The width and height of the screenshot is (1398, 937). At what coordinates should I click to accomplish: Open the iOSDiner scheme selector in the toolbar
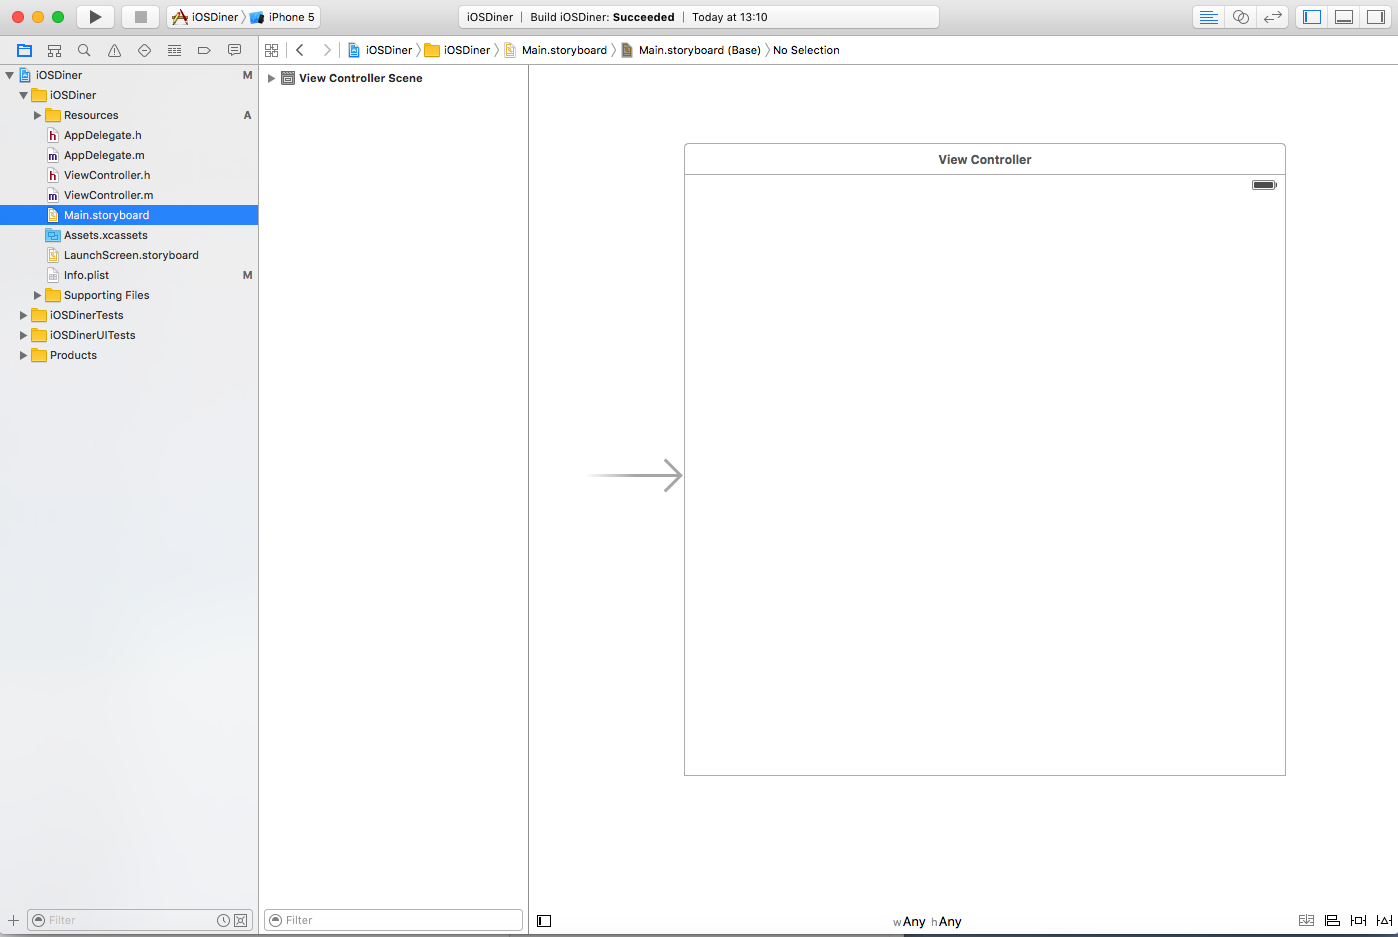pyautogui.click(x=206, y=17)
